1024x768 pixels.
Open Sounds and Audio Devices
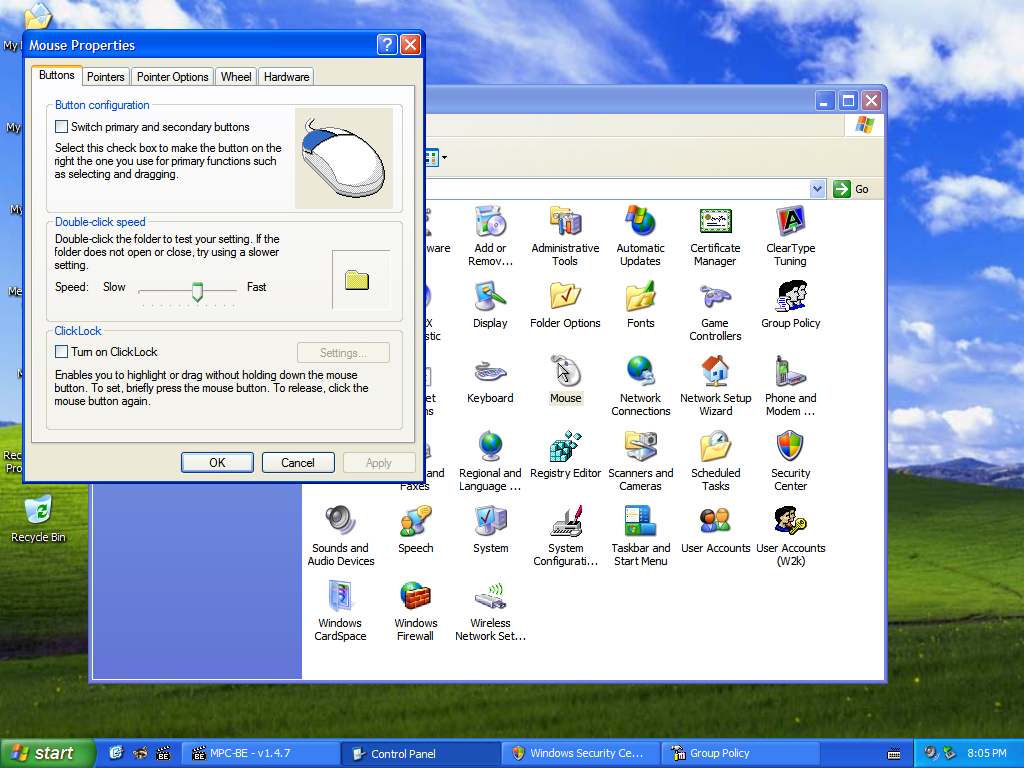(340, 522)
